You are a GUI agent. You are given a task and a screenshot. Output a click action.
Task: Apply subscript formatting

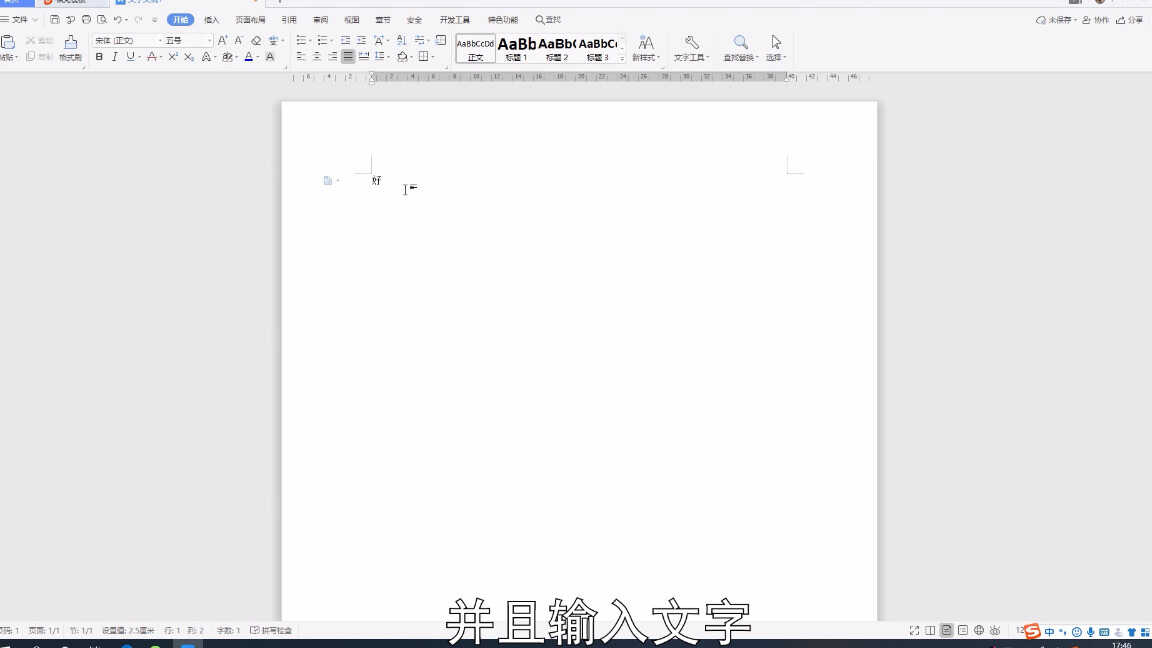coord(189,57)
